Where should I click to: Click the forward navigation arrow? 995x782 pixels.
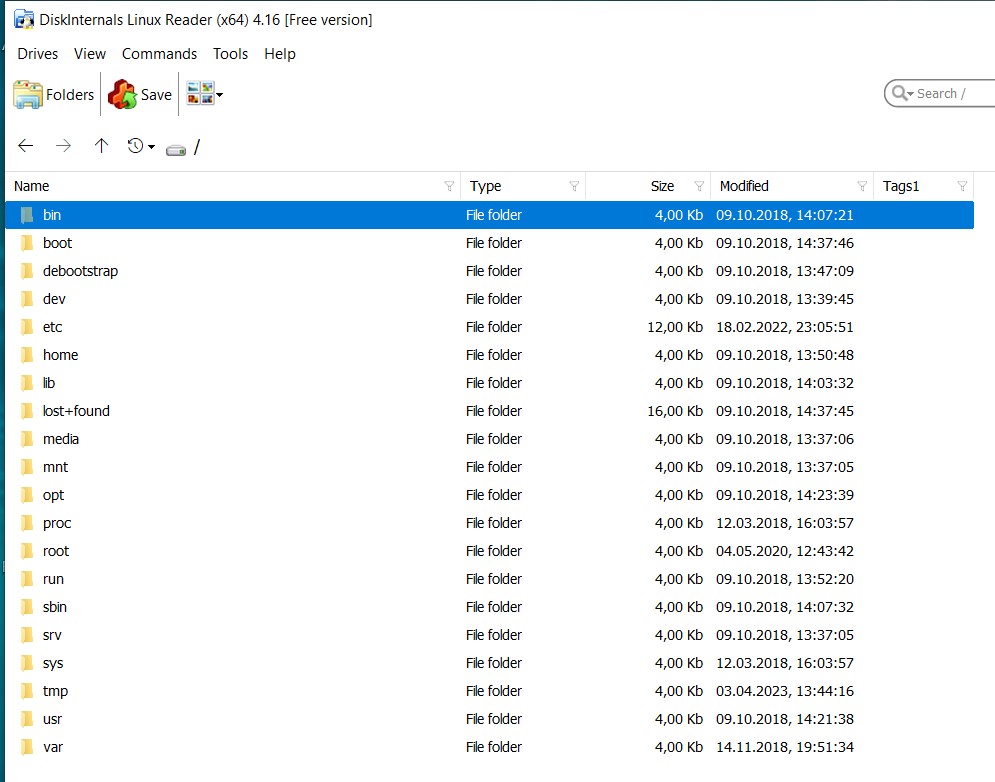click(64, 146)
